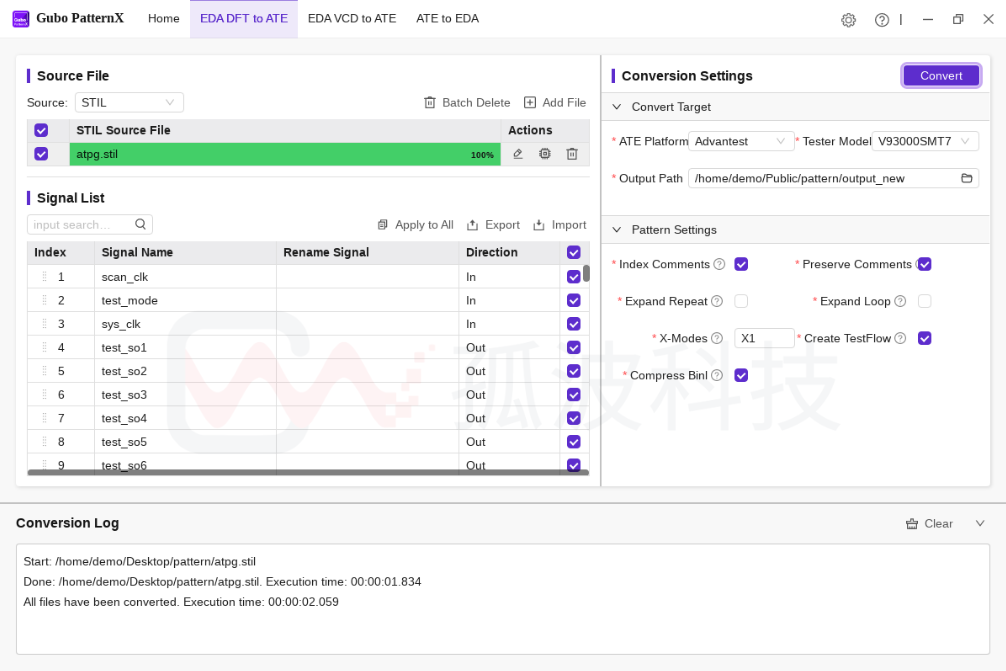Open the ATE Platform Advantest dropdown

[740, 141]
